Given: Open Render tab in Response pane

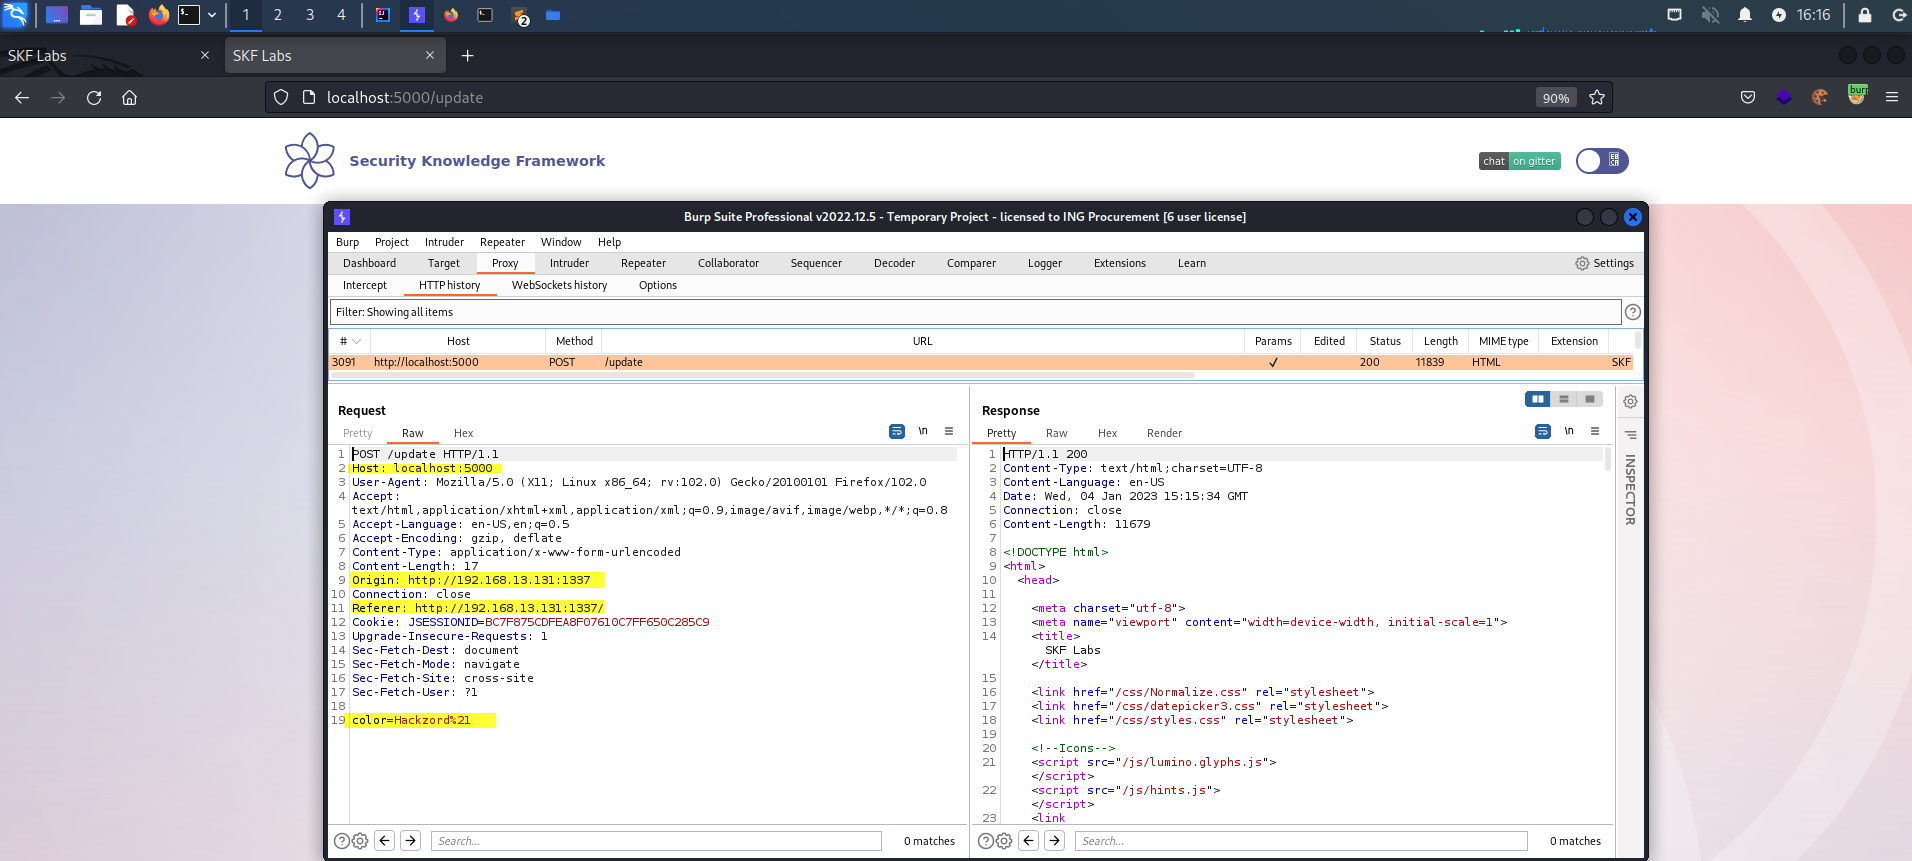Looking at the screenshot, I should click(x=1164, y=433).
